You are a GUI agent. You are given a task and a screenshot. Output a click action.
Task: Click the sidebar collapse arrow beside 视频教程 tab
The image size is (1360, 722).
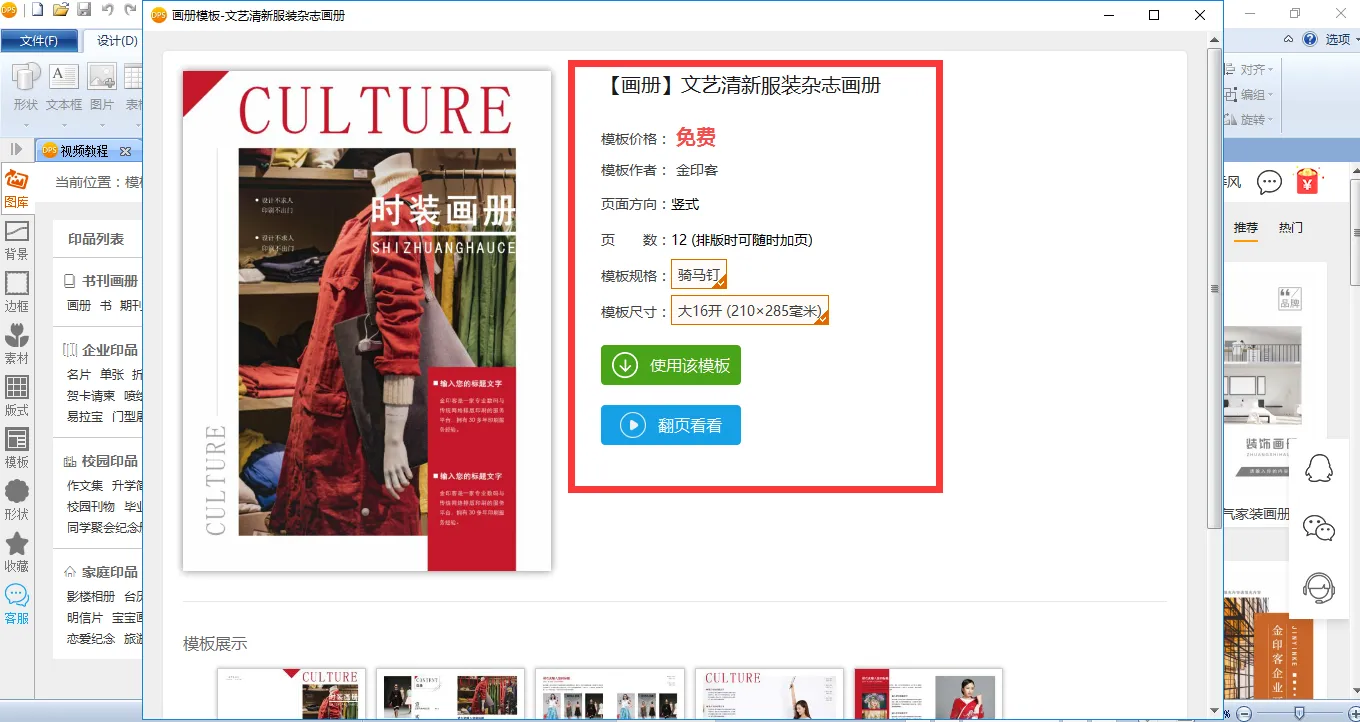16,150
